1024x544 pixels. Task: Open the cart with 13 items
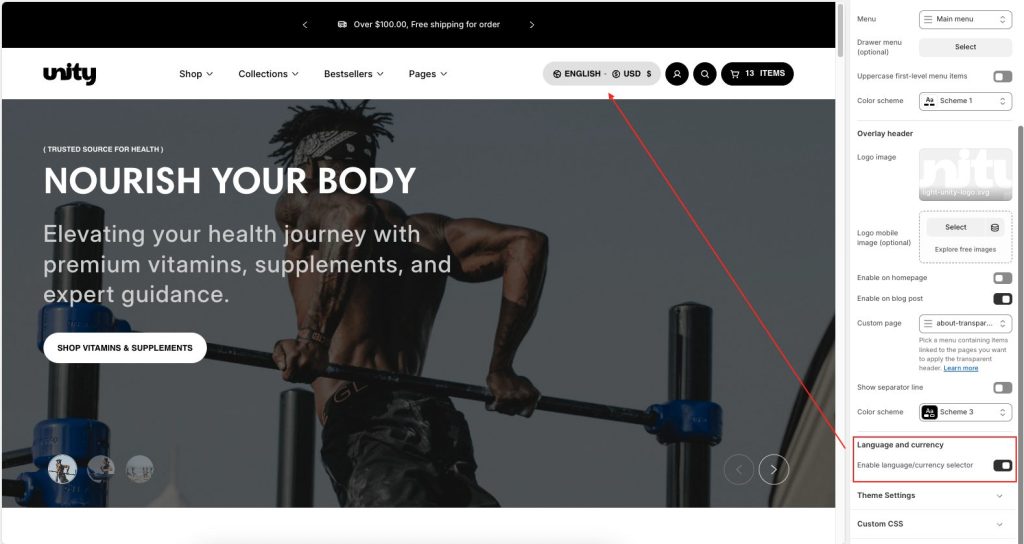(x=757, y=74)
